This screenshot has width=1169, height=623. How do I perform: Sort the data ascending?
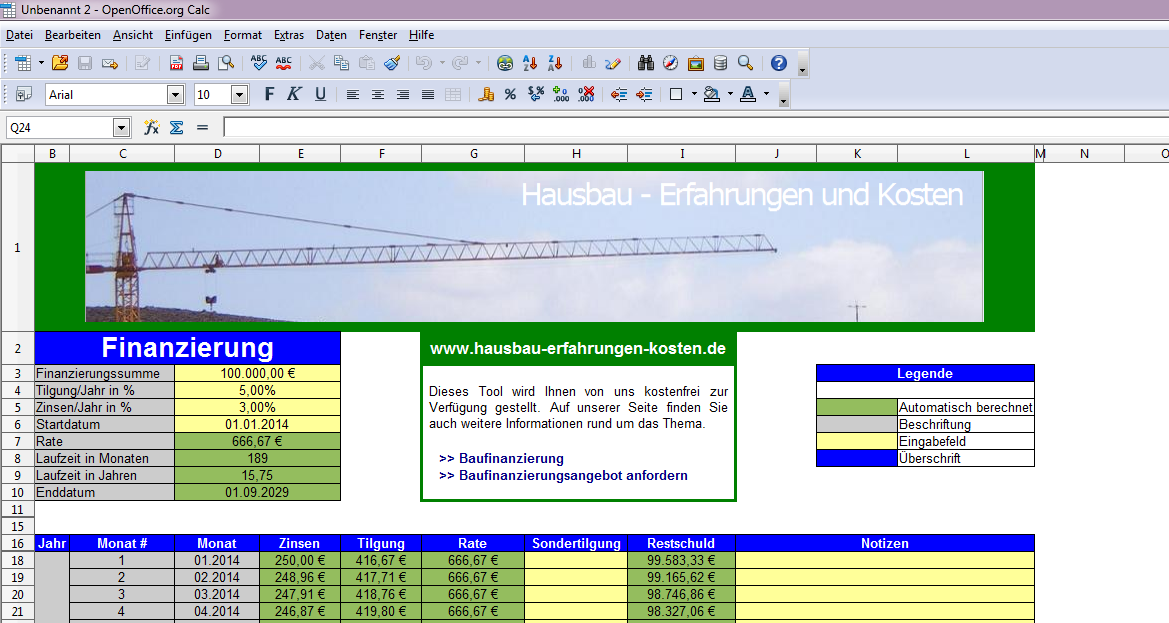[x=528, y=62]
